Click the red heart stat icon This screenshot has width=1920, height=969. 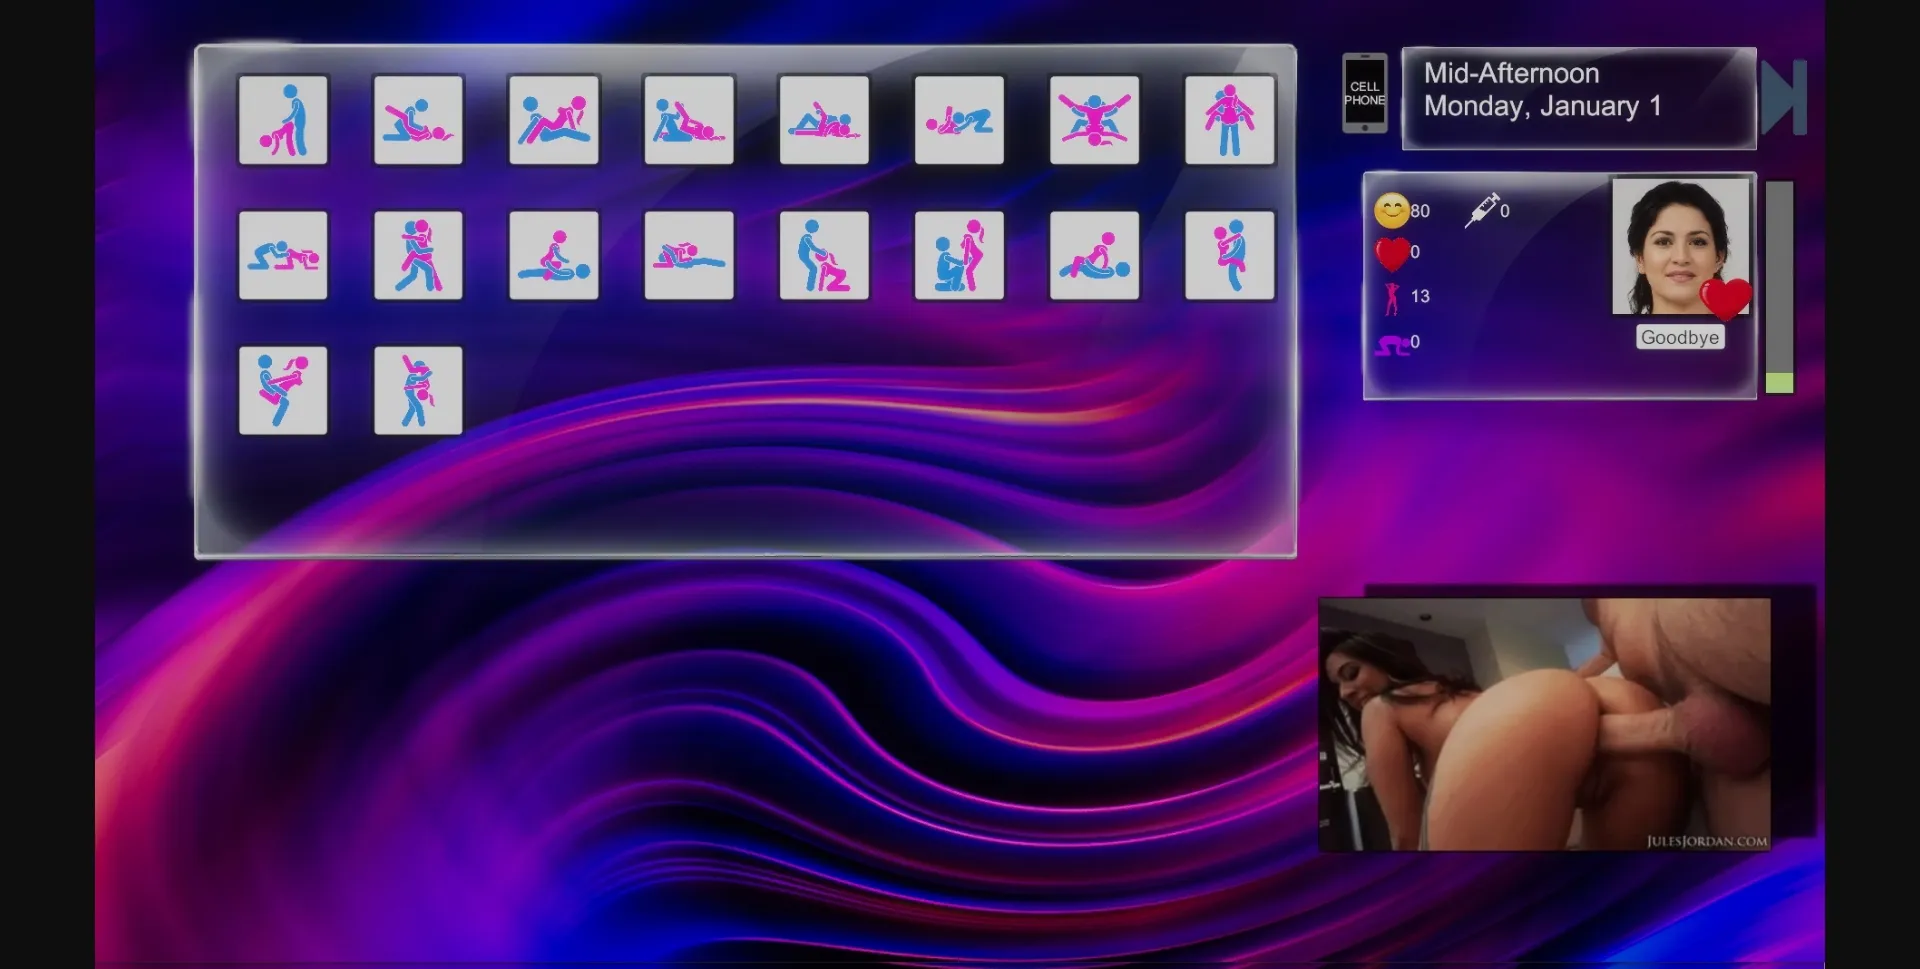(1391, 253)
